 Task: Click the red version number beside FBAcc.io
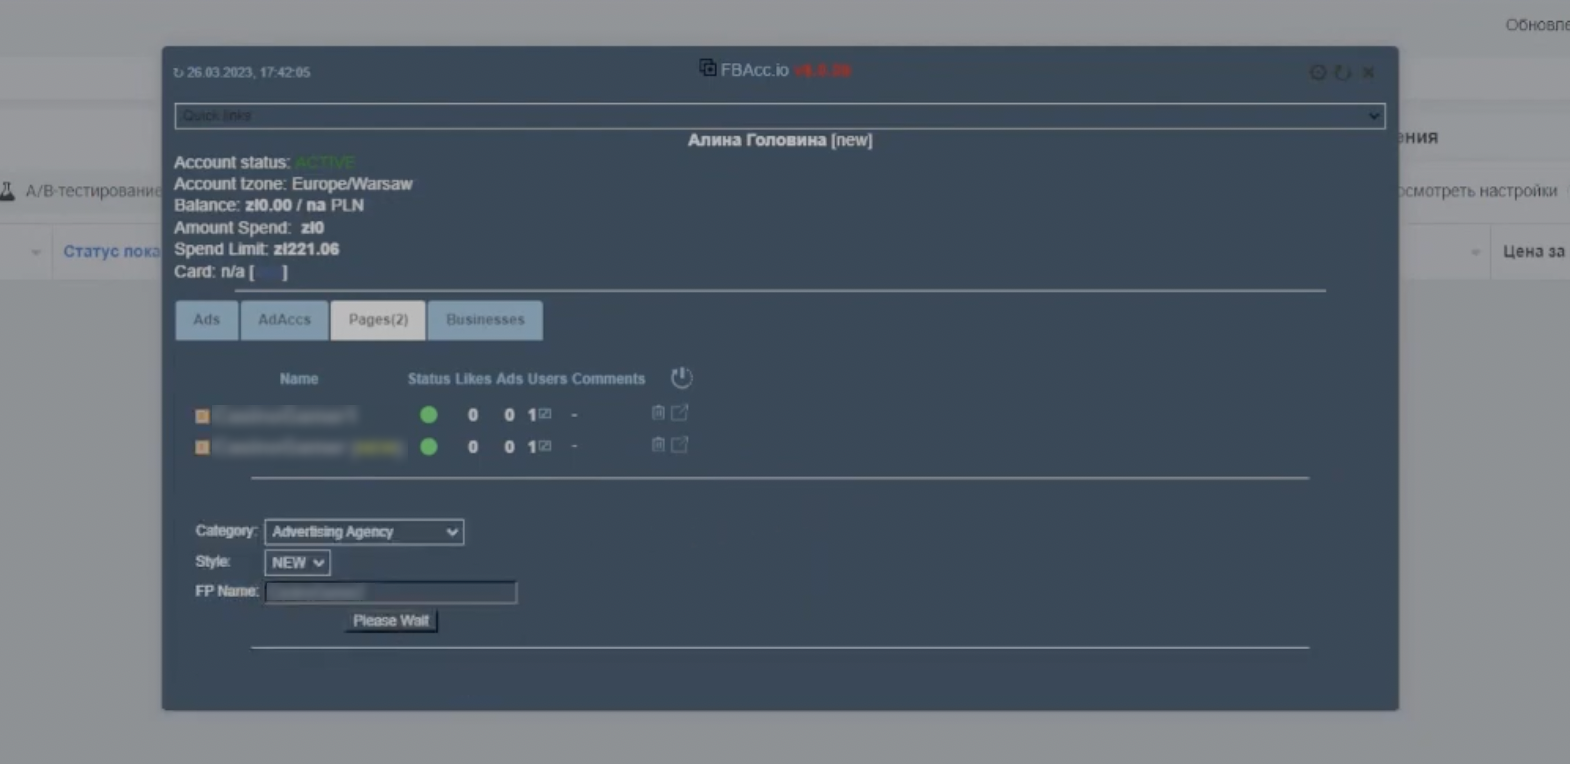click(823, 70)
